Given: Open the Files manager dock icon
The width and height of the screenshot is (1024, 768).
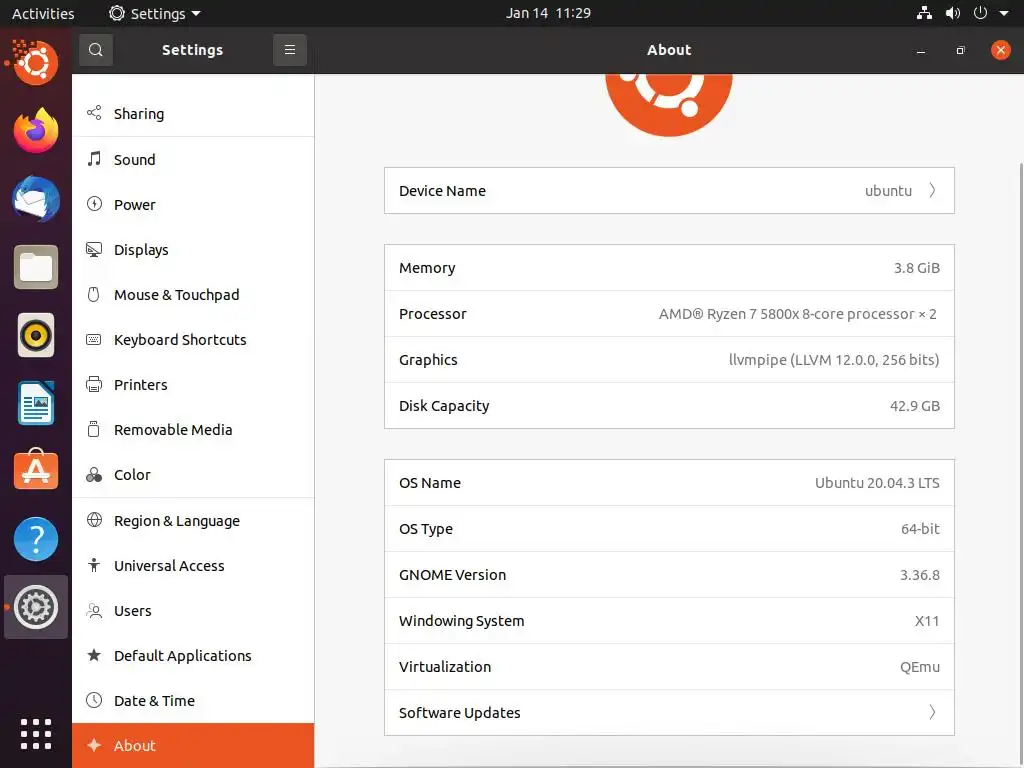Looking at the screenshot, I should [x=36, y=267].
